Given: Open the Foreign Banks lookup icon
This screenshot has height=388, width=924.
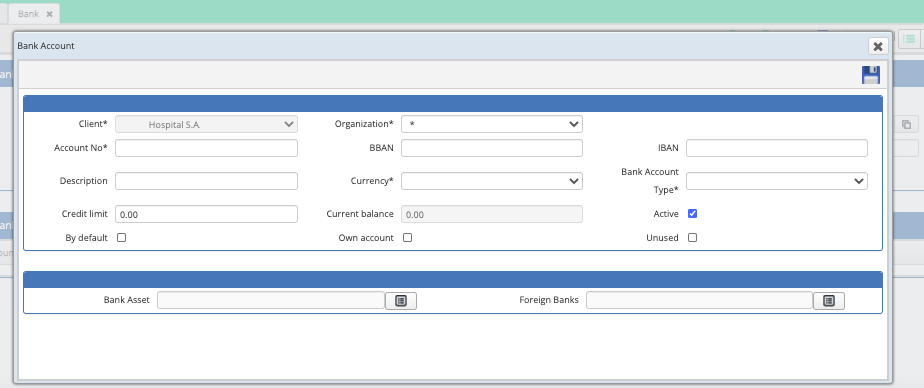Looking at the screenshot, I should pyautogui.click(x=829, y=301).
